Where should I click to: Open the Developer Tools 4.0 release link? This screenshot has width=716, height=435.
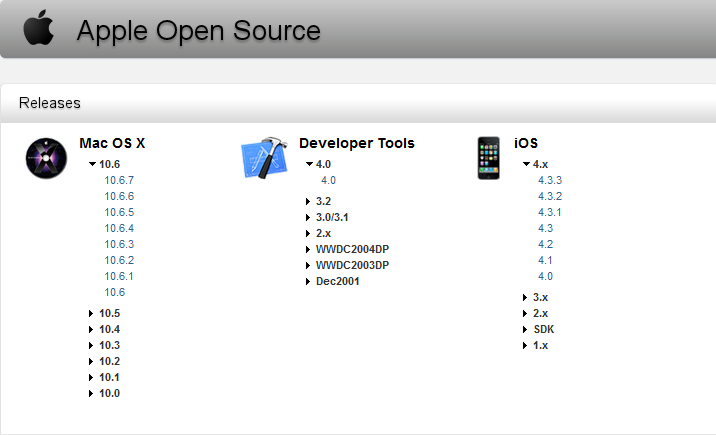(x=328, y=180)
